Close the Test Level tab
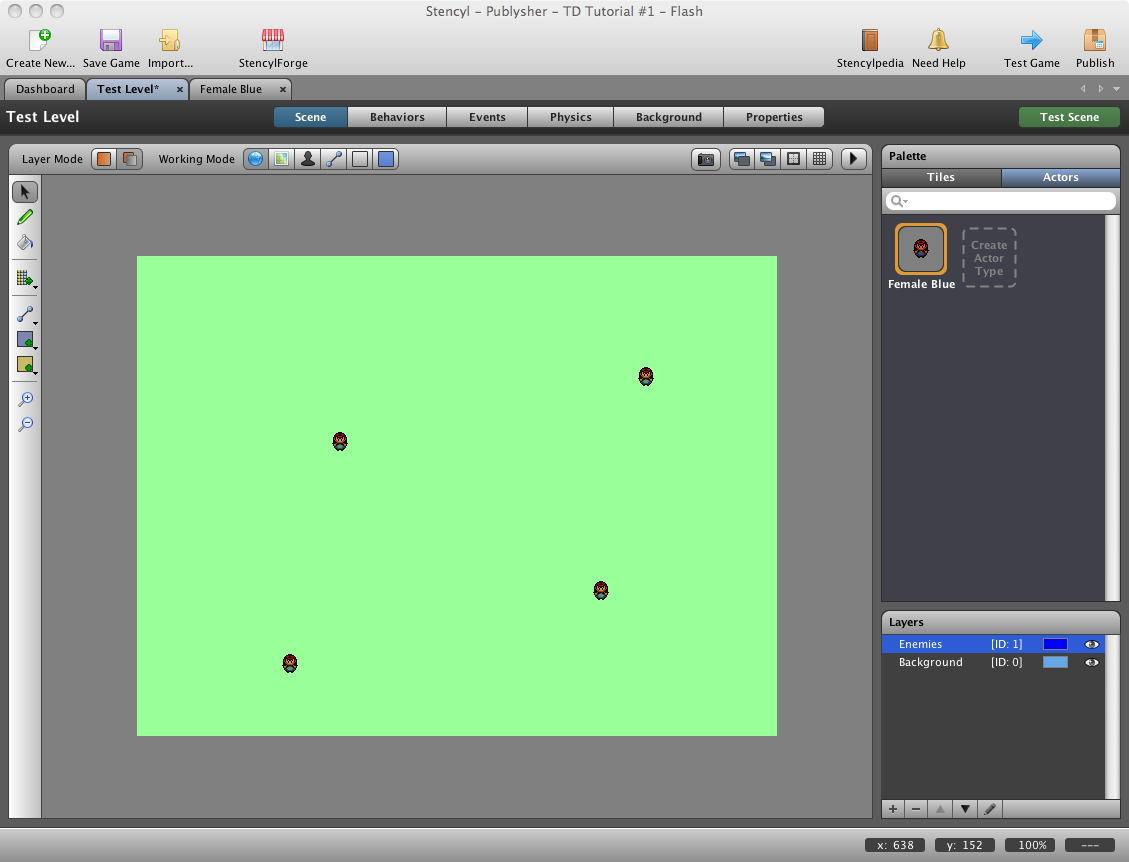 180,89
